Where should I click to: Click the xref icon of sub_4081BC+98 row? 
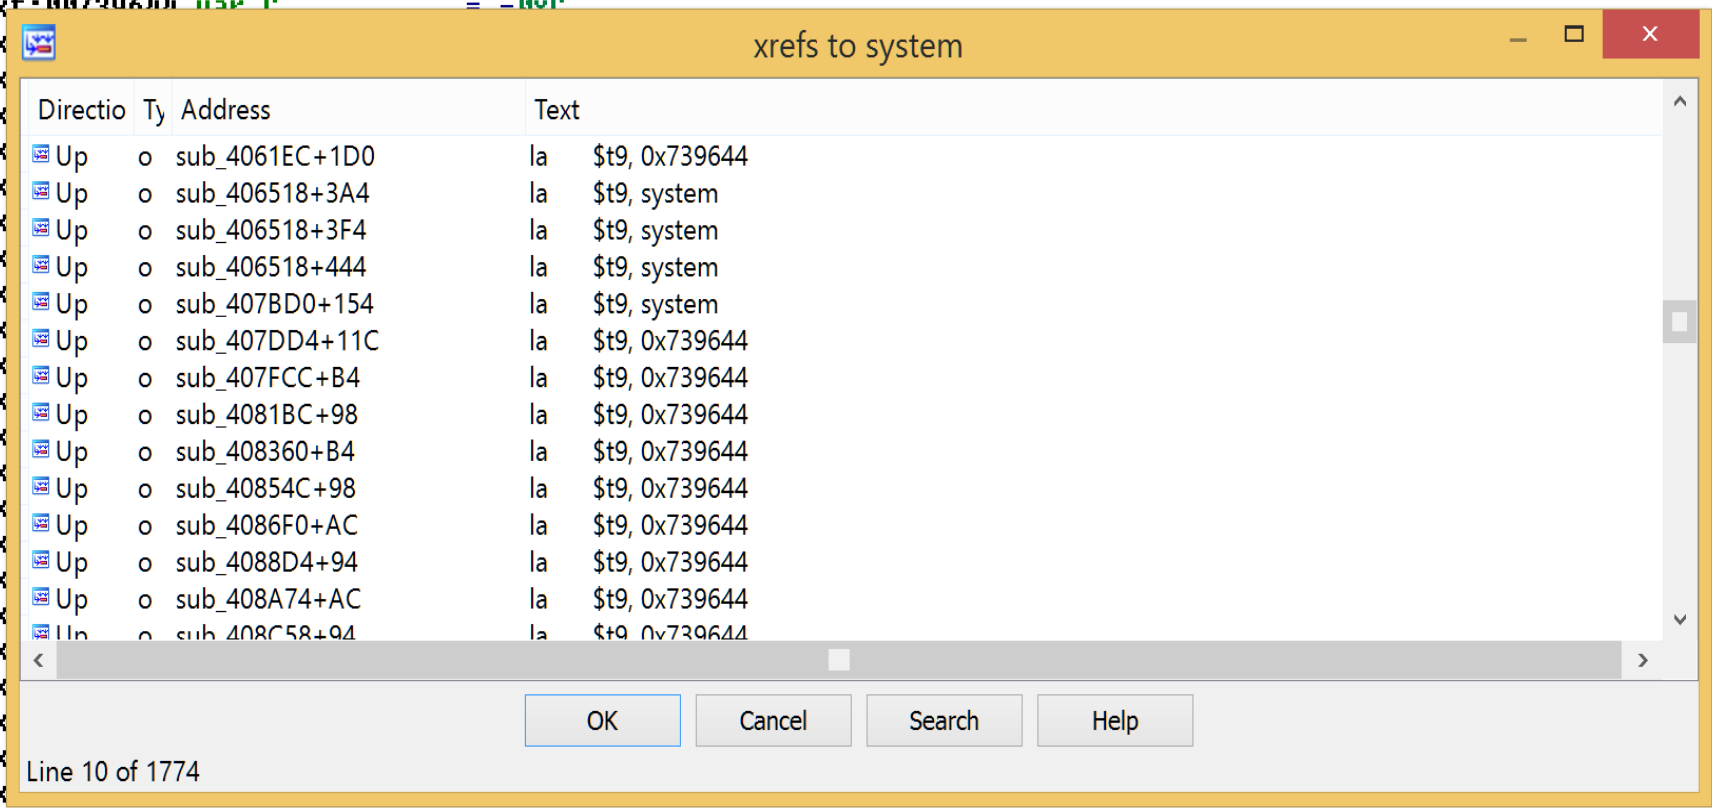coord(41,413)
